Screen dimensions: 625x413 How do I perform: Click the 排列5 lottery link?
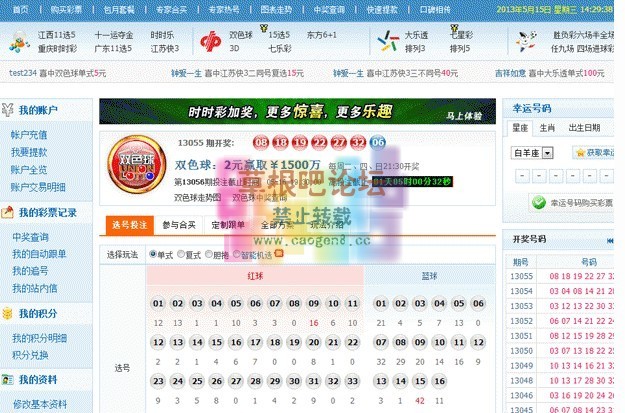tap(460, 49)
